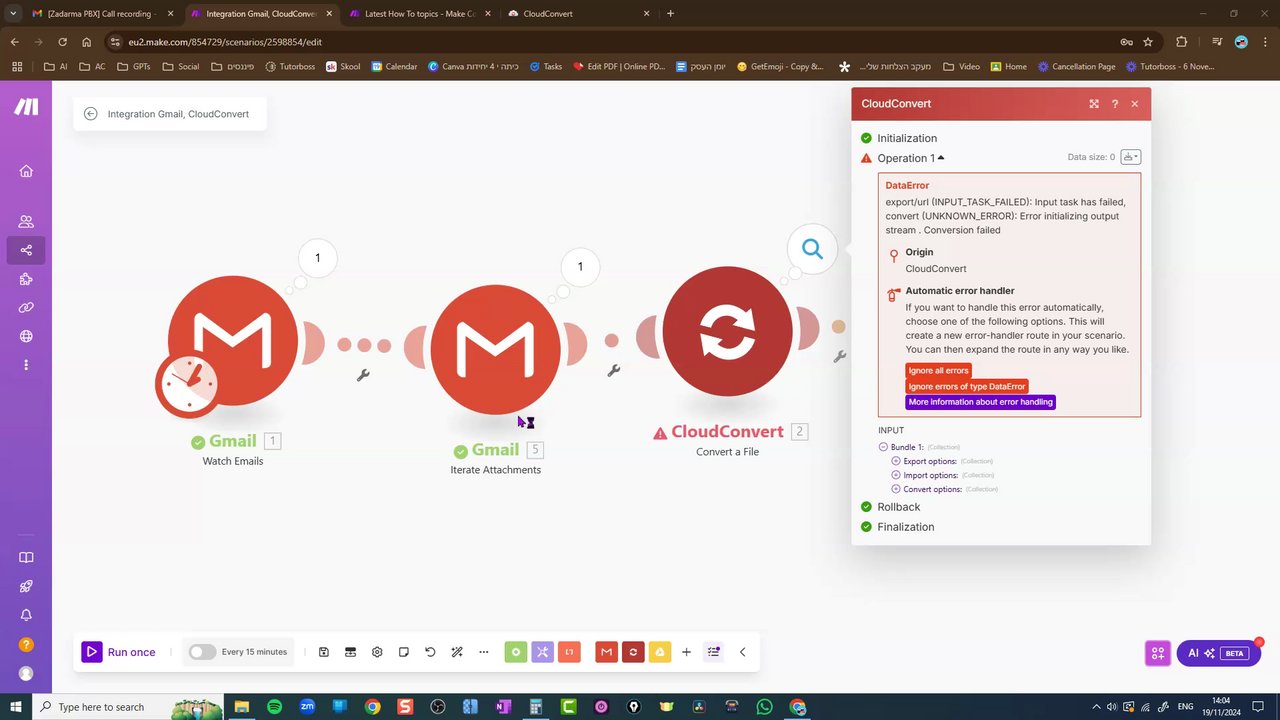Click the Make logo in the sidebar
Viewport: 1280px width, 720px height.
click(26, 107)
